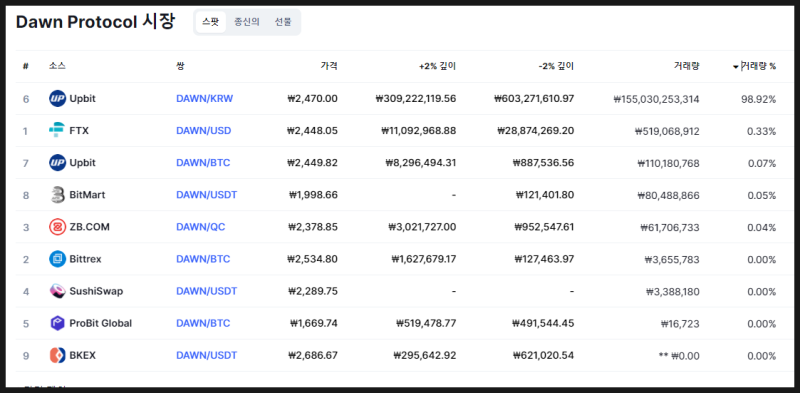Click the ProBit Global logo icon

click(58, 324)
